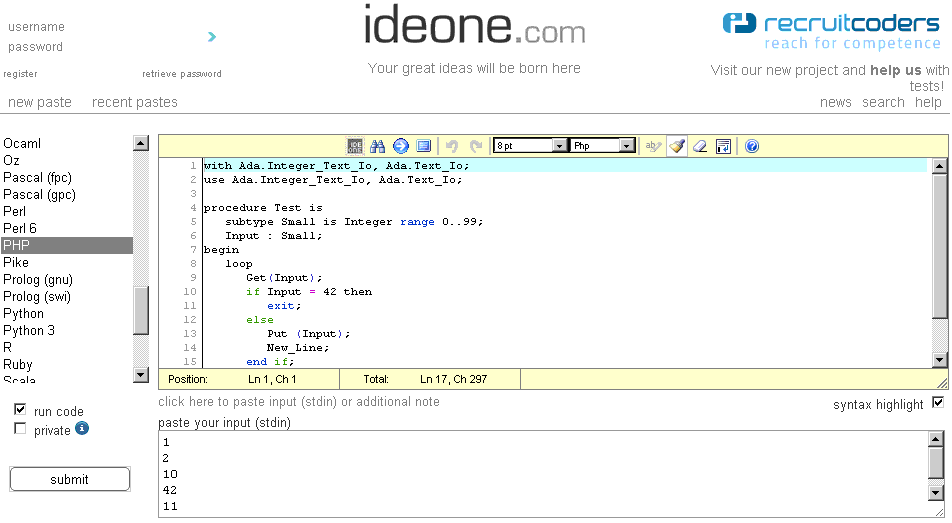Click the register link

pos(20,73)
